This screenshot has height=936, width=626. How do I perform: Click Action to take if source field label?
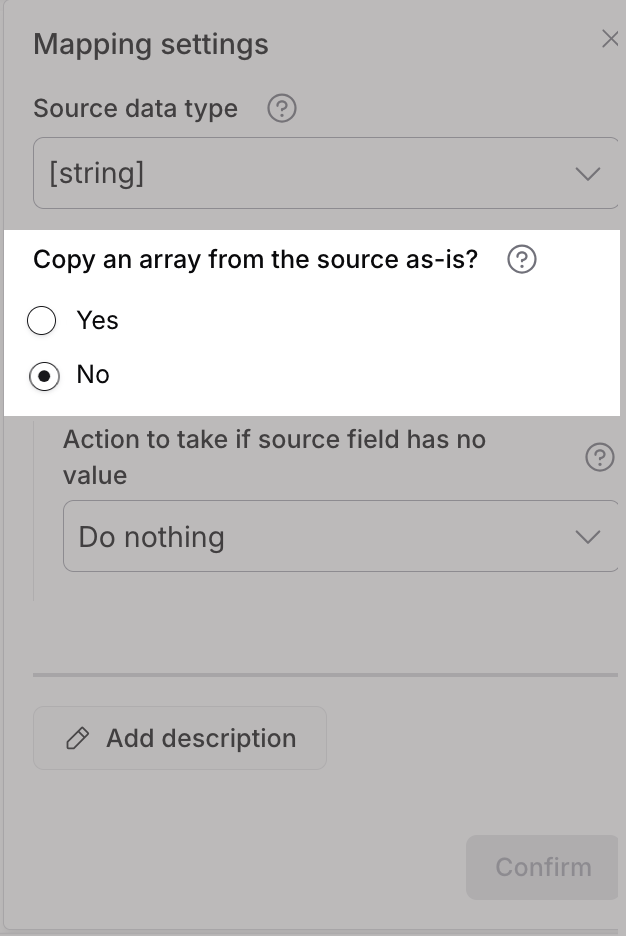click(275, 457)
